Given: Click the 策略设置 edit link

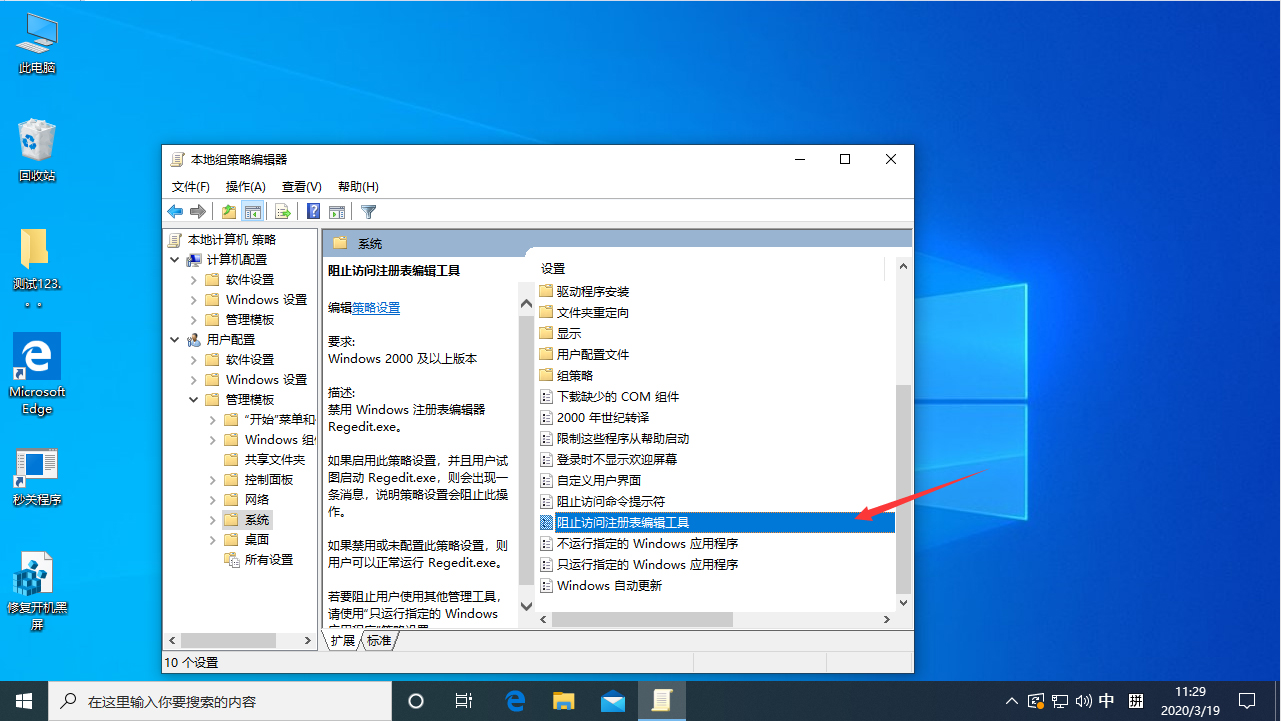Looking at the screenshot, I should (x=374, y=307).
